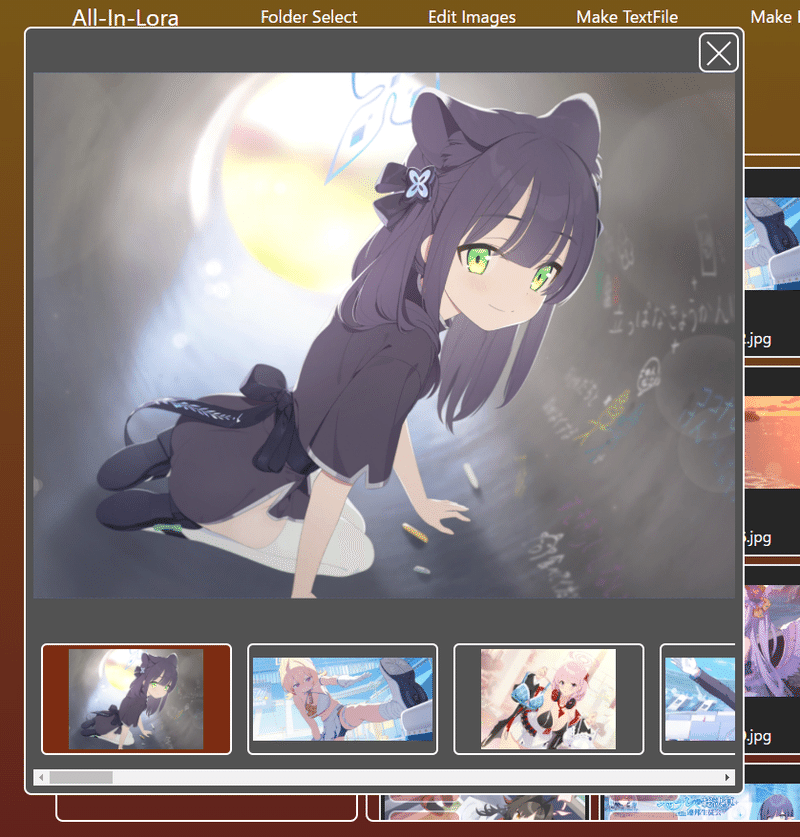Click the scrollbar right arrow
The height and width of the screenshot is (837, 800).
tap(727, 777)
